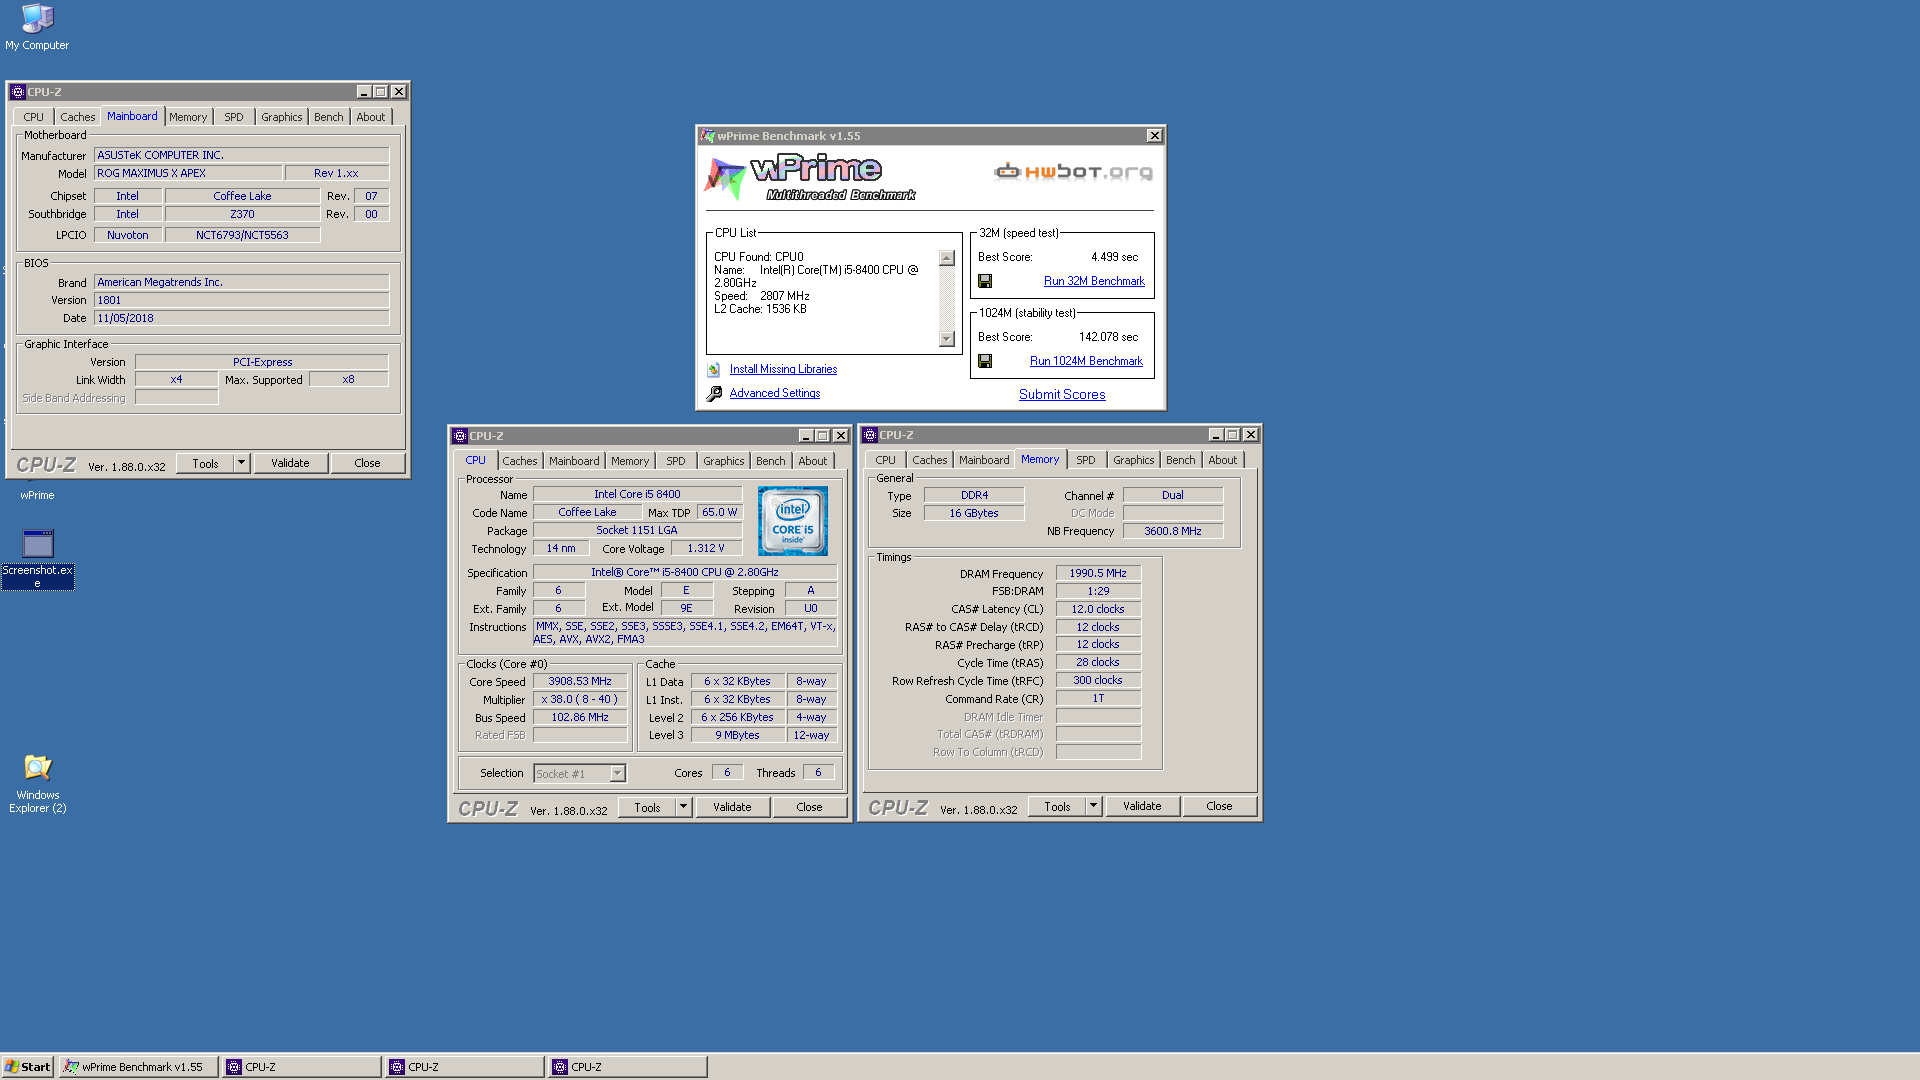The height and width of the screenshot is (1080, 1920).
Task: Click the multiplier x 38.0 ( 8 - 40 ) value
Action: pyautogui.click(x=580, y=699)
